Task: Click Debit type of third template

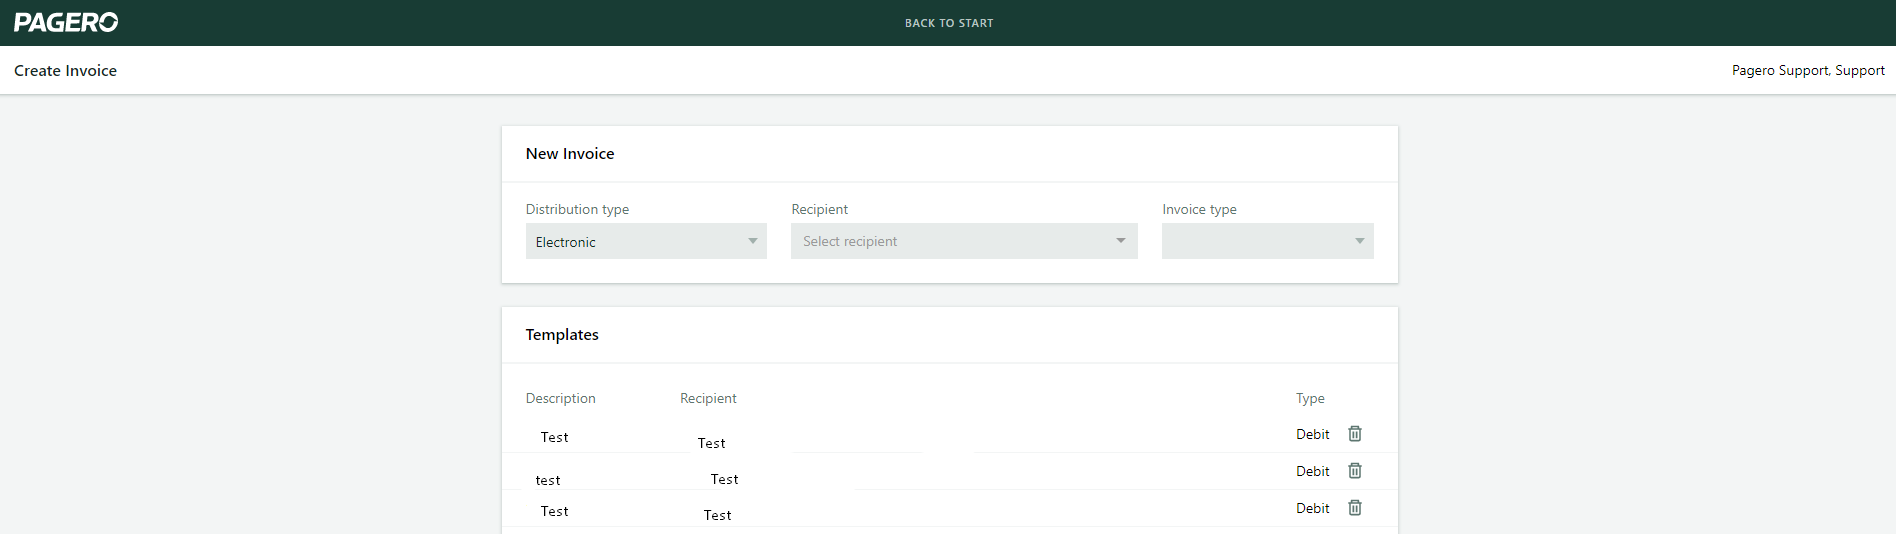Action: tap(1312, 508)
